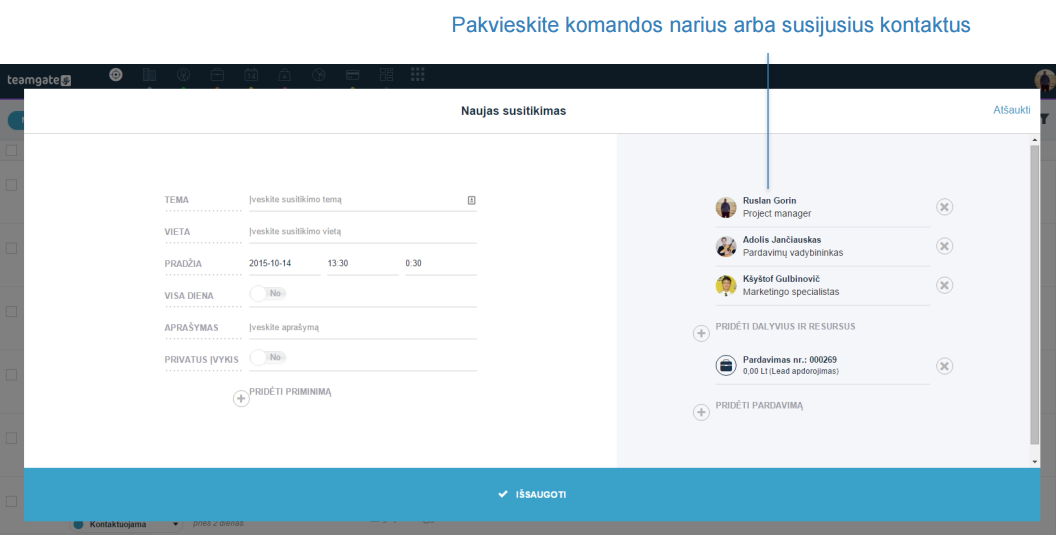Open the credit card icon in top bar
1056x535 pixels.
coord(352,75)
